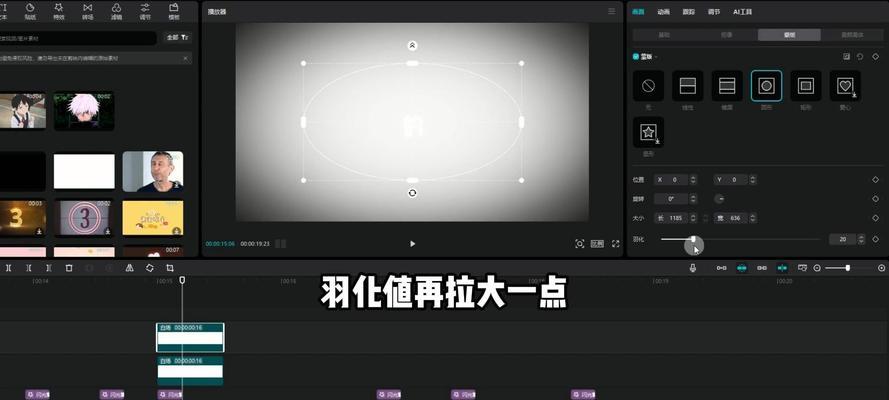
Task: Click the preview-axis icon in timeline toolbar
Action: click(802, 268)
